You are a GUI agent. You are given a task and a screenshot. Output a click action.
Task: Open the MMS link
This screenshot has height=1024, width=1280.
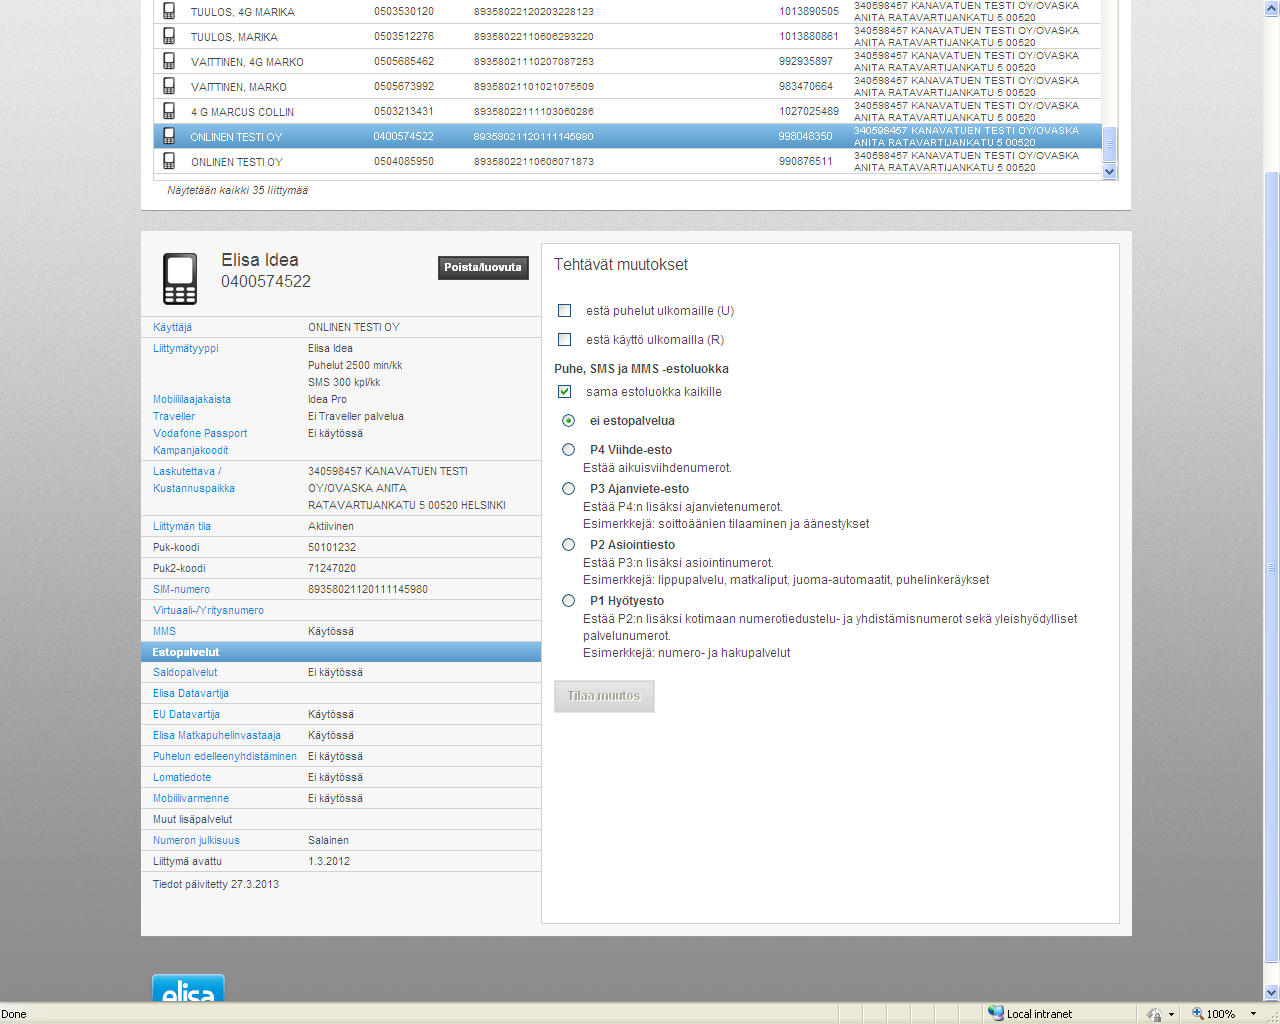coord(164,632)
